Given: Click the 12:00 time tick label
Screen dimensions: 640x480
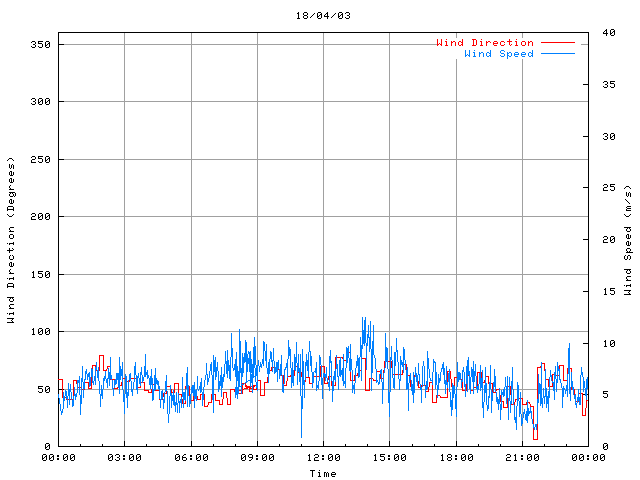Looking at the screenshot, I should (x=323, y=458).
